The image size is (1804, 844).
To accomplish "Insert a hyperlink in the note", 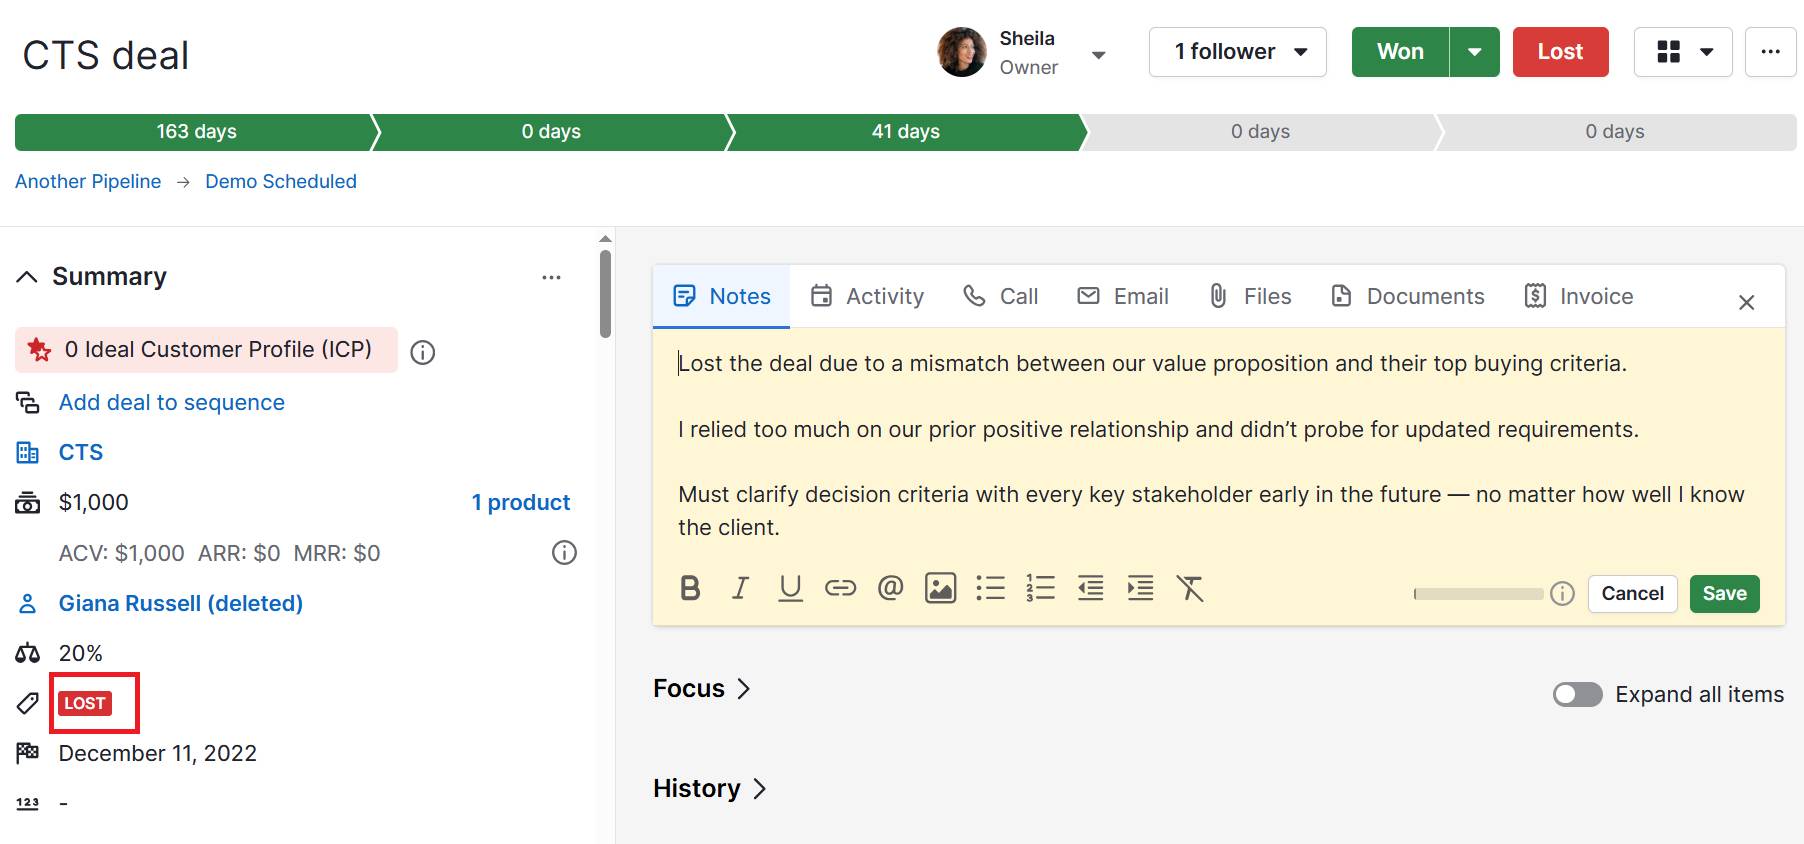I will coord(840,588).
